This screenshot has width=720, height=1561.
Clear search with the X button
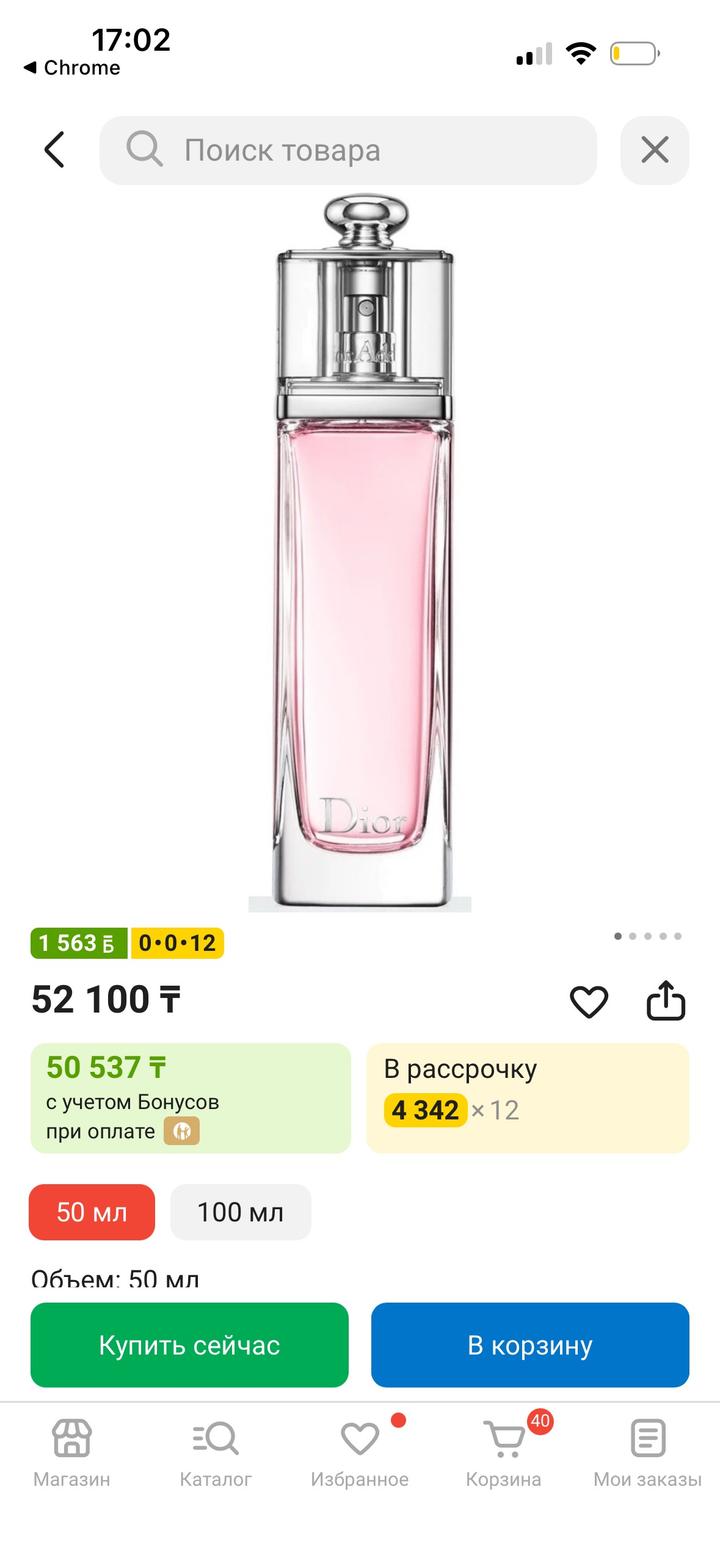point(654,150)
